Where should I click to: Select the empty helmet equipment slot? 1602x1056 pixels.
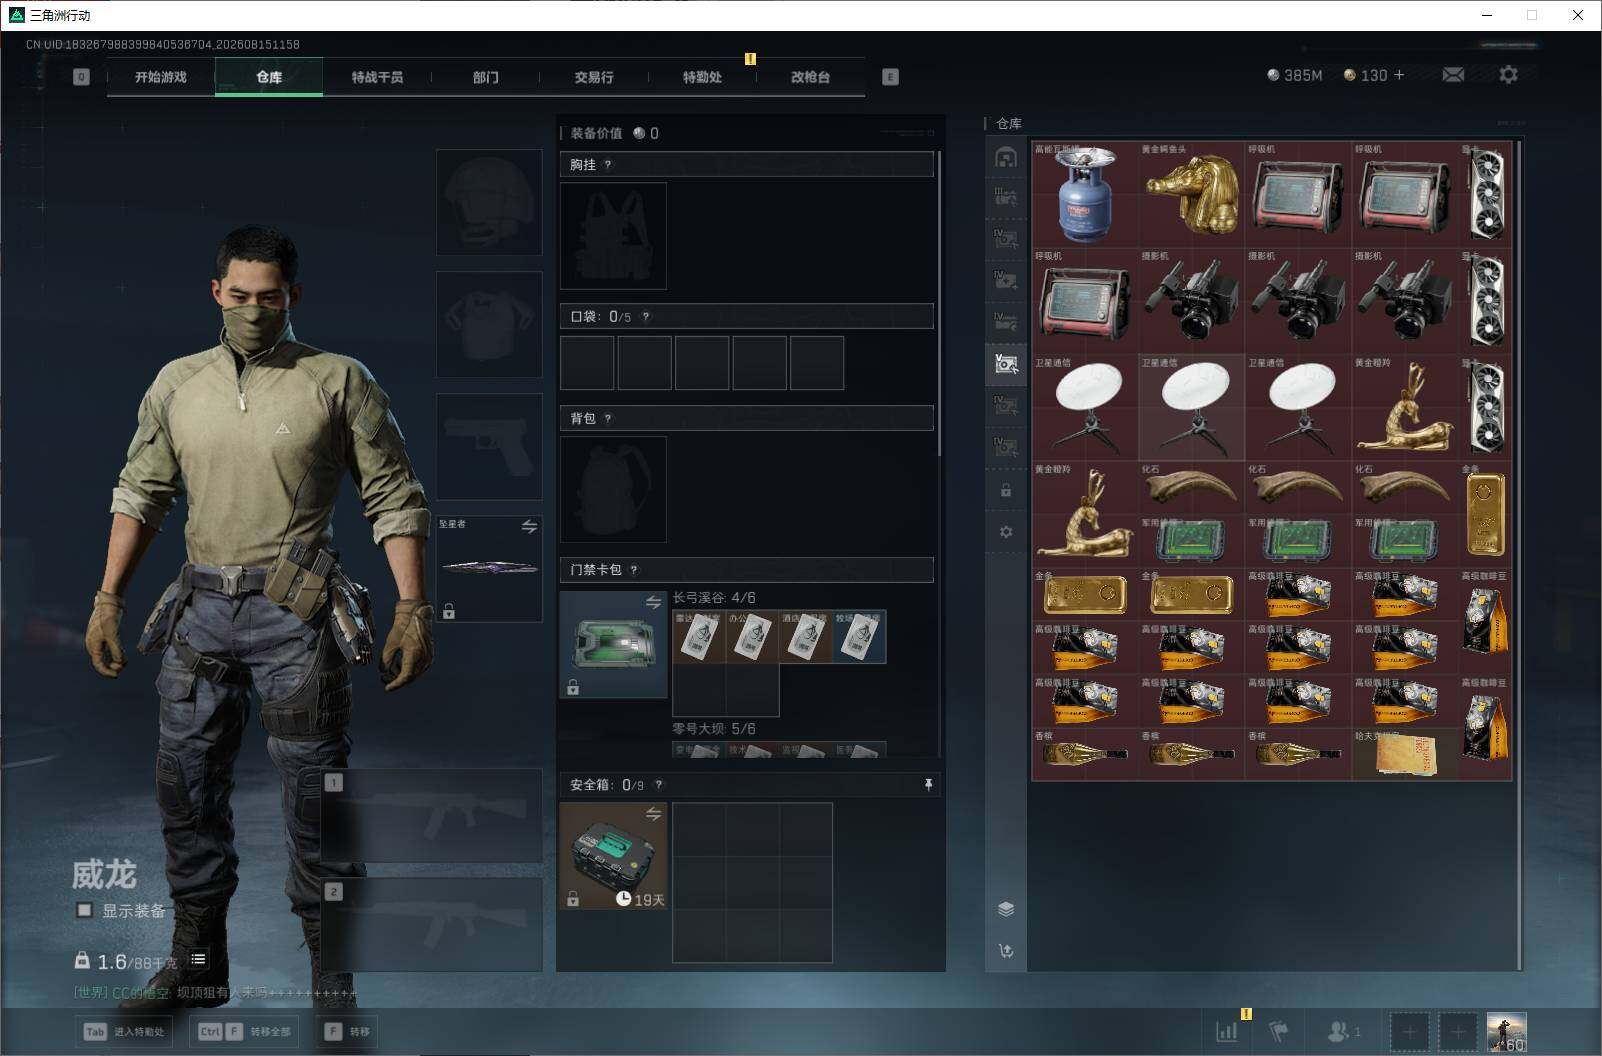click(x=489, y=202)
